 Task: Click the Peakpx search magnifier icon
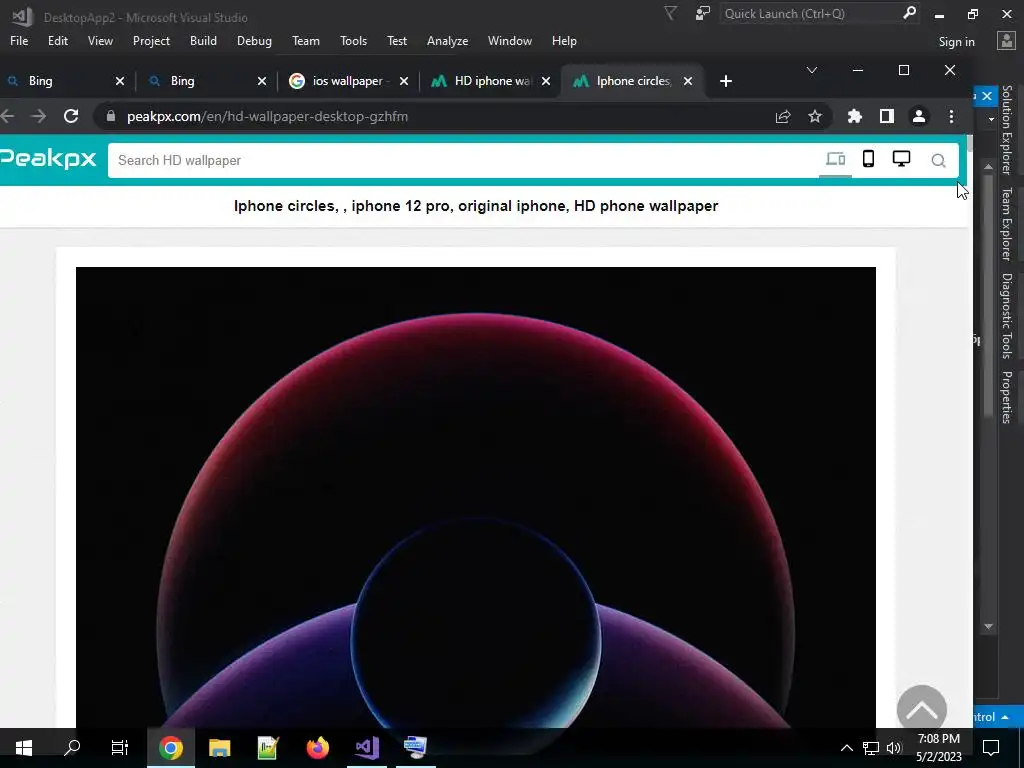[x=938, y=161]
